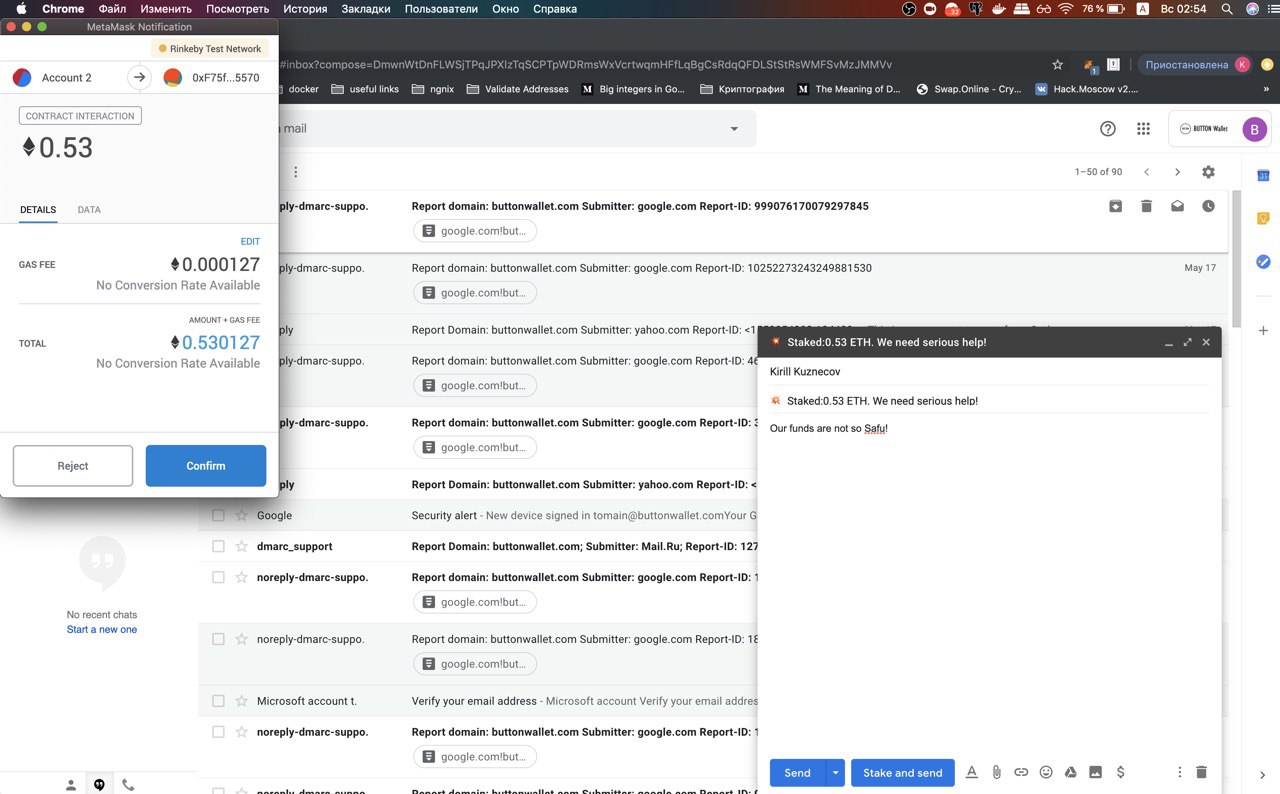The image size is (1280, 794).
Task: Show more hidden bookmarks
Action: point(1266,89)
